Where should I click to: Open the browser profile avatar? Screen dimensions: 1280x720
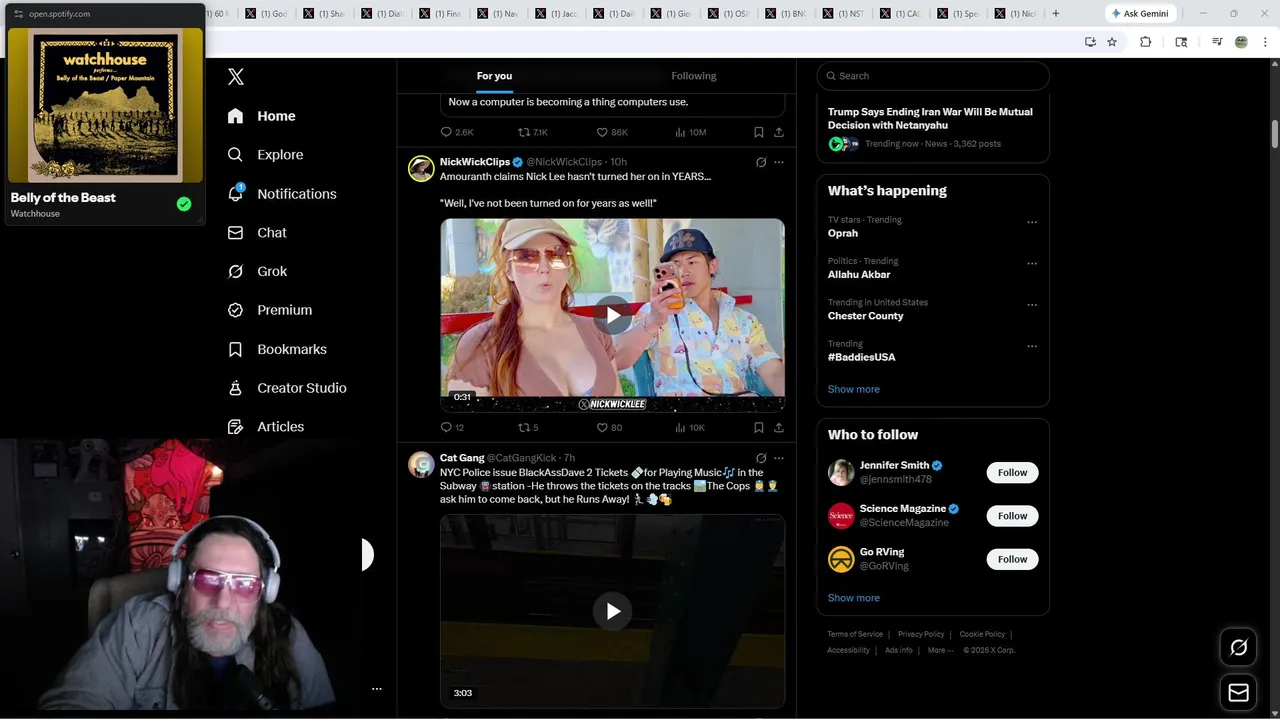[x=1241, y=42]
